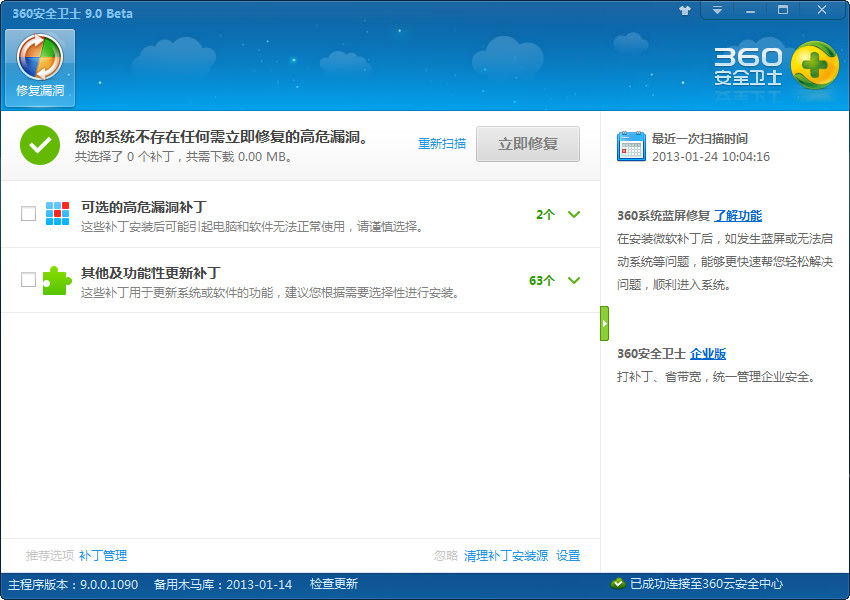Image resolution: width=850 pixels, height=600 pixels.
Task: Click the 重新扫描 rescan link
Action: pos(442,144)
